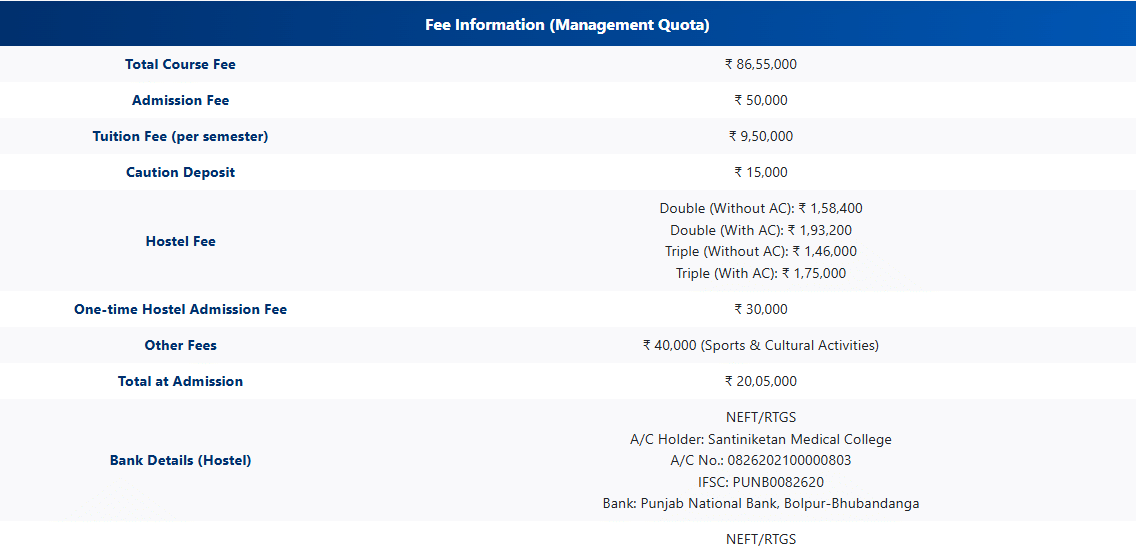Viewport: 1136px width, 549px height.
Task: Select the Caution Deposit label
Action: (180, 172)
